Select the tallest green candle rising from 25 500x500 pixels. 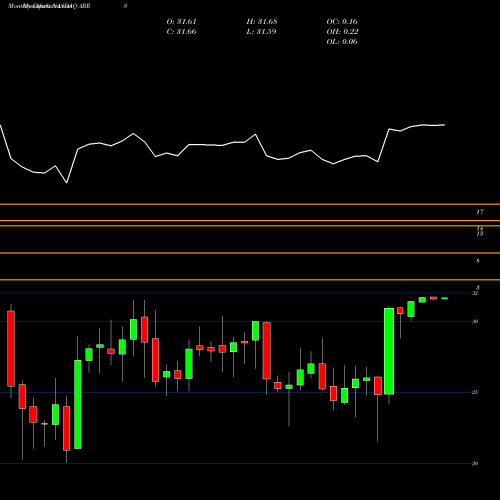tap(389, 351)
